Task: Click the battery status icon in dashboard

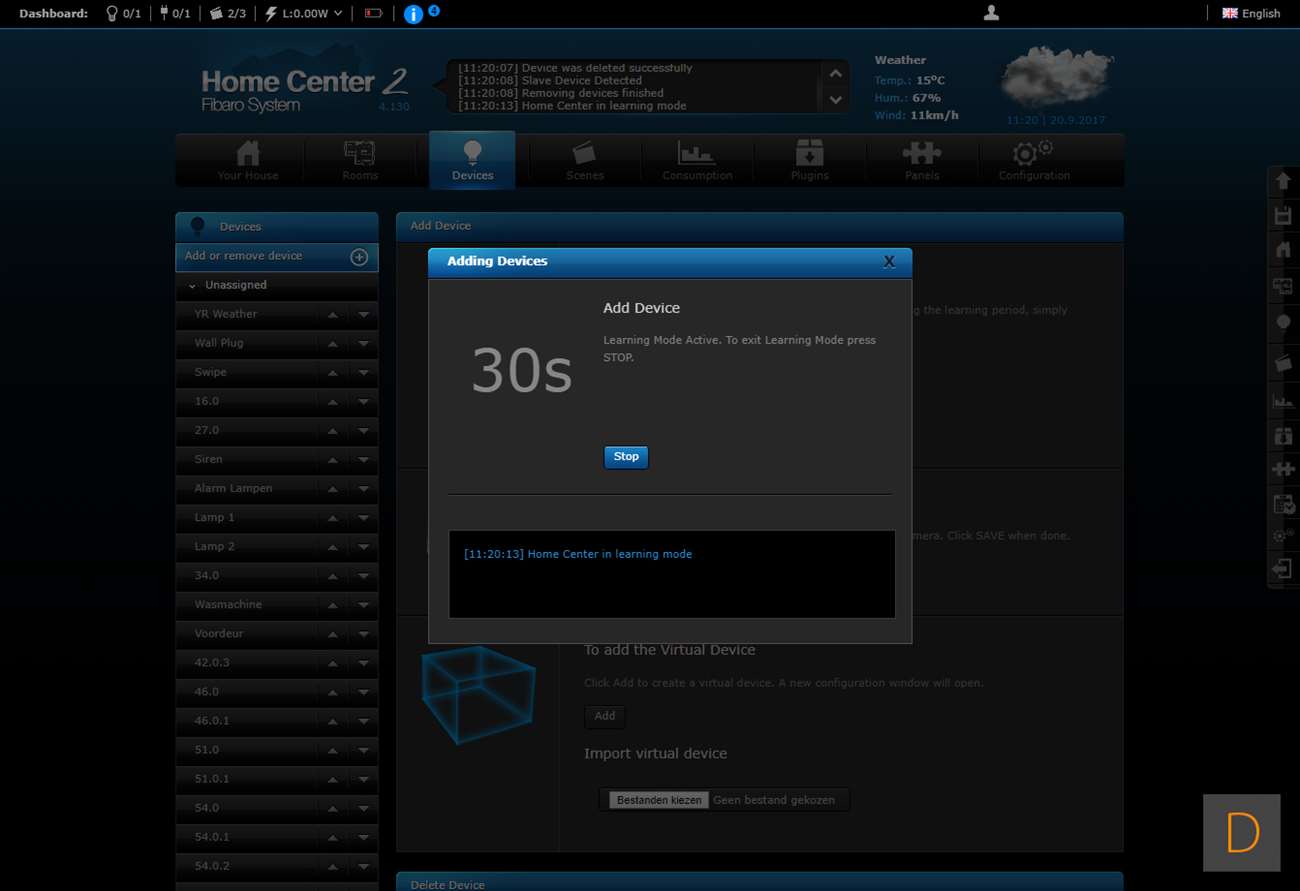Action: tap(373, 14)
